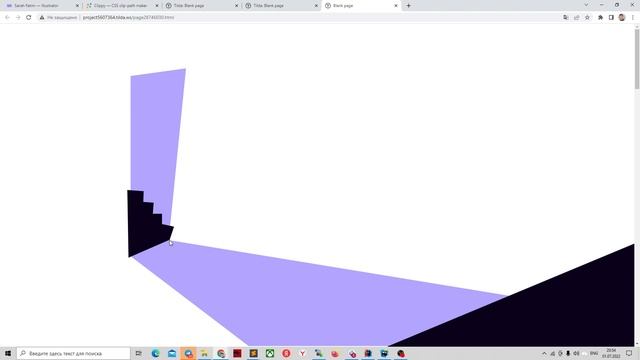The image size is (640, 360).
Task: Open the Chrome profile avatar
Action: (x=622, y=18)
